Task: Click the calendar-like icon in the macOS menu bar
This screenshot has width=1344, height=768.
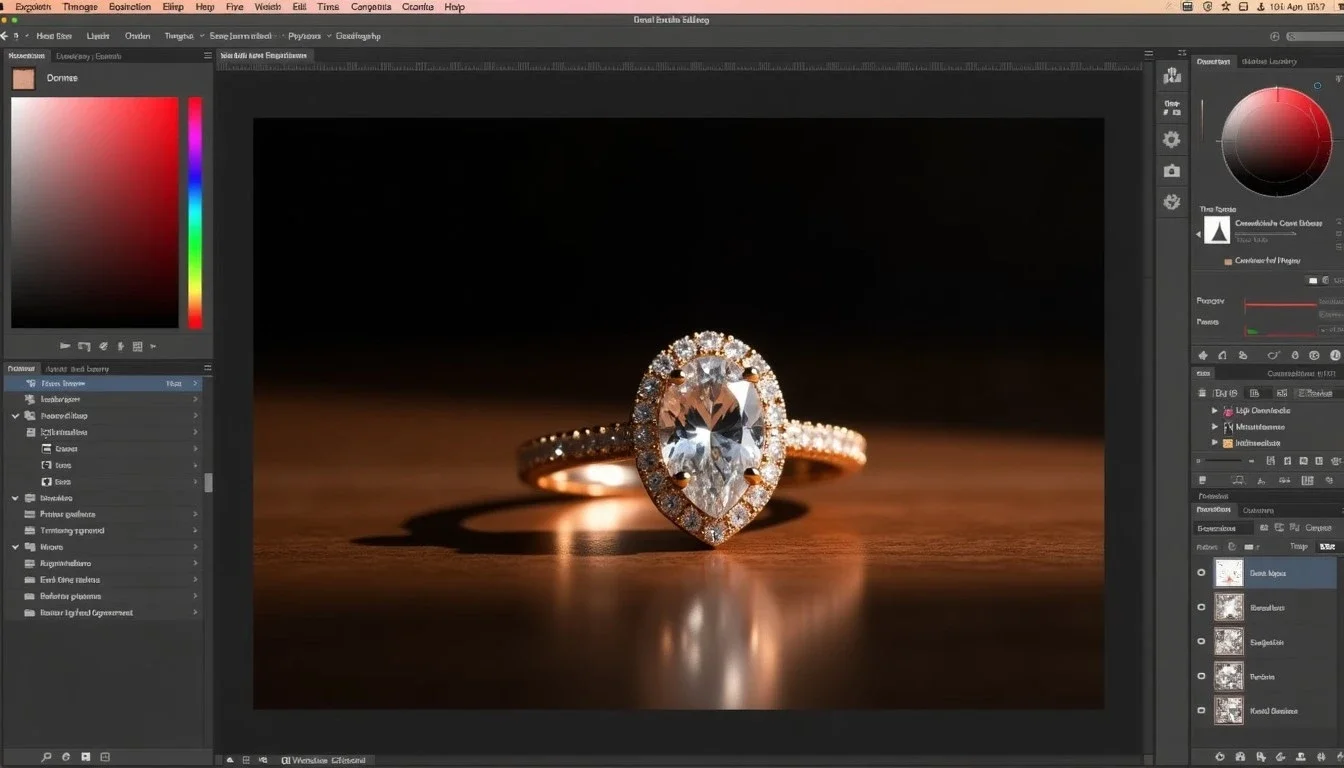Action: [1187, 6]
